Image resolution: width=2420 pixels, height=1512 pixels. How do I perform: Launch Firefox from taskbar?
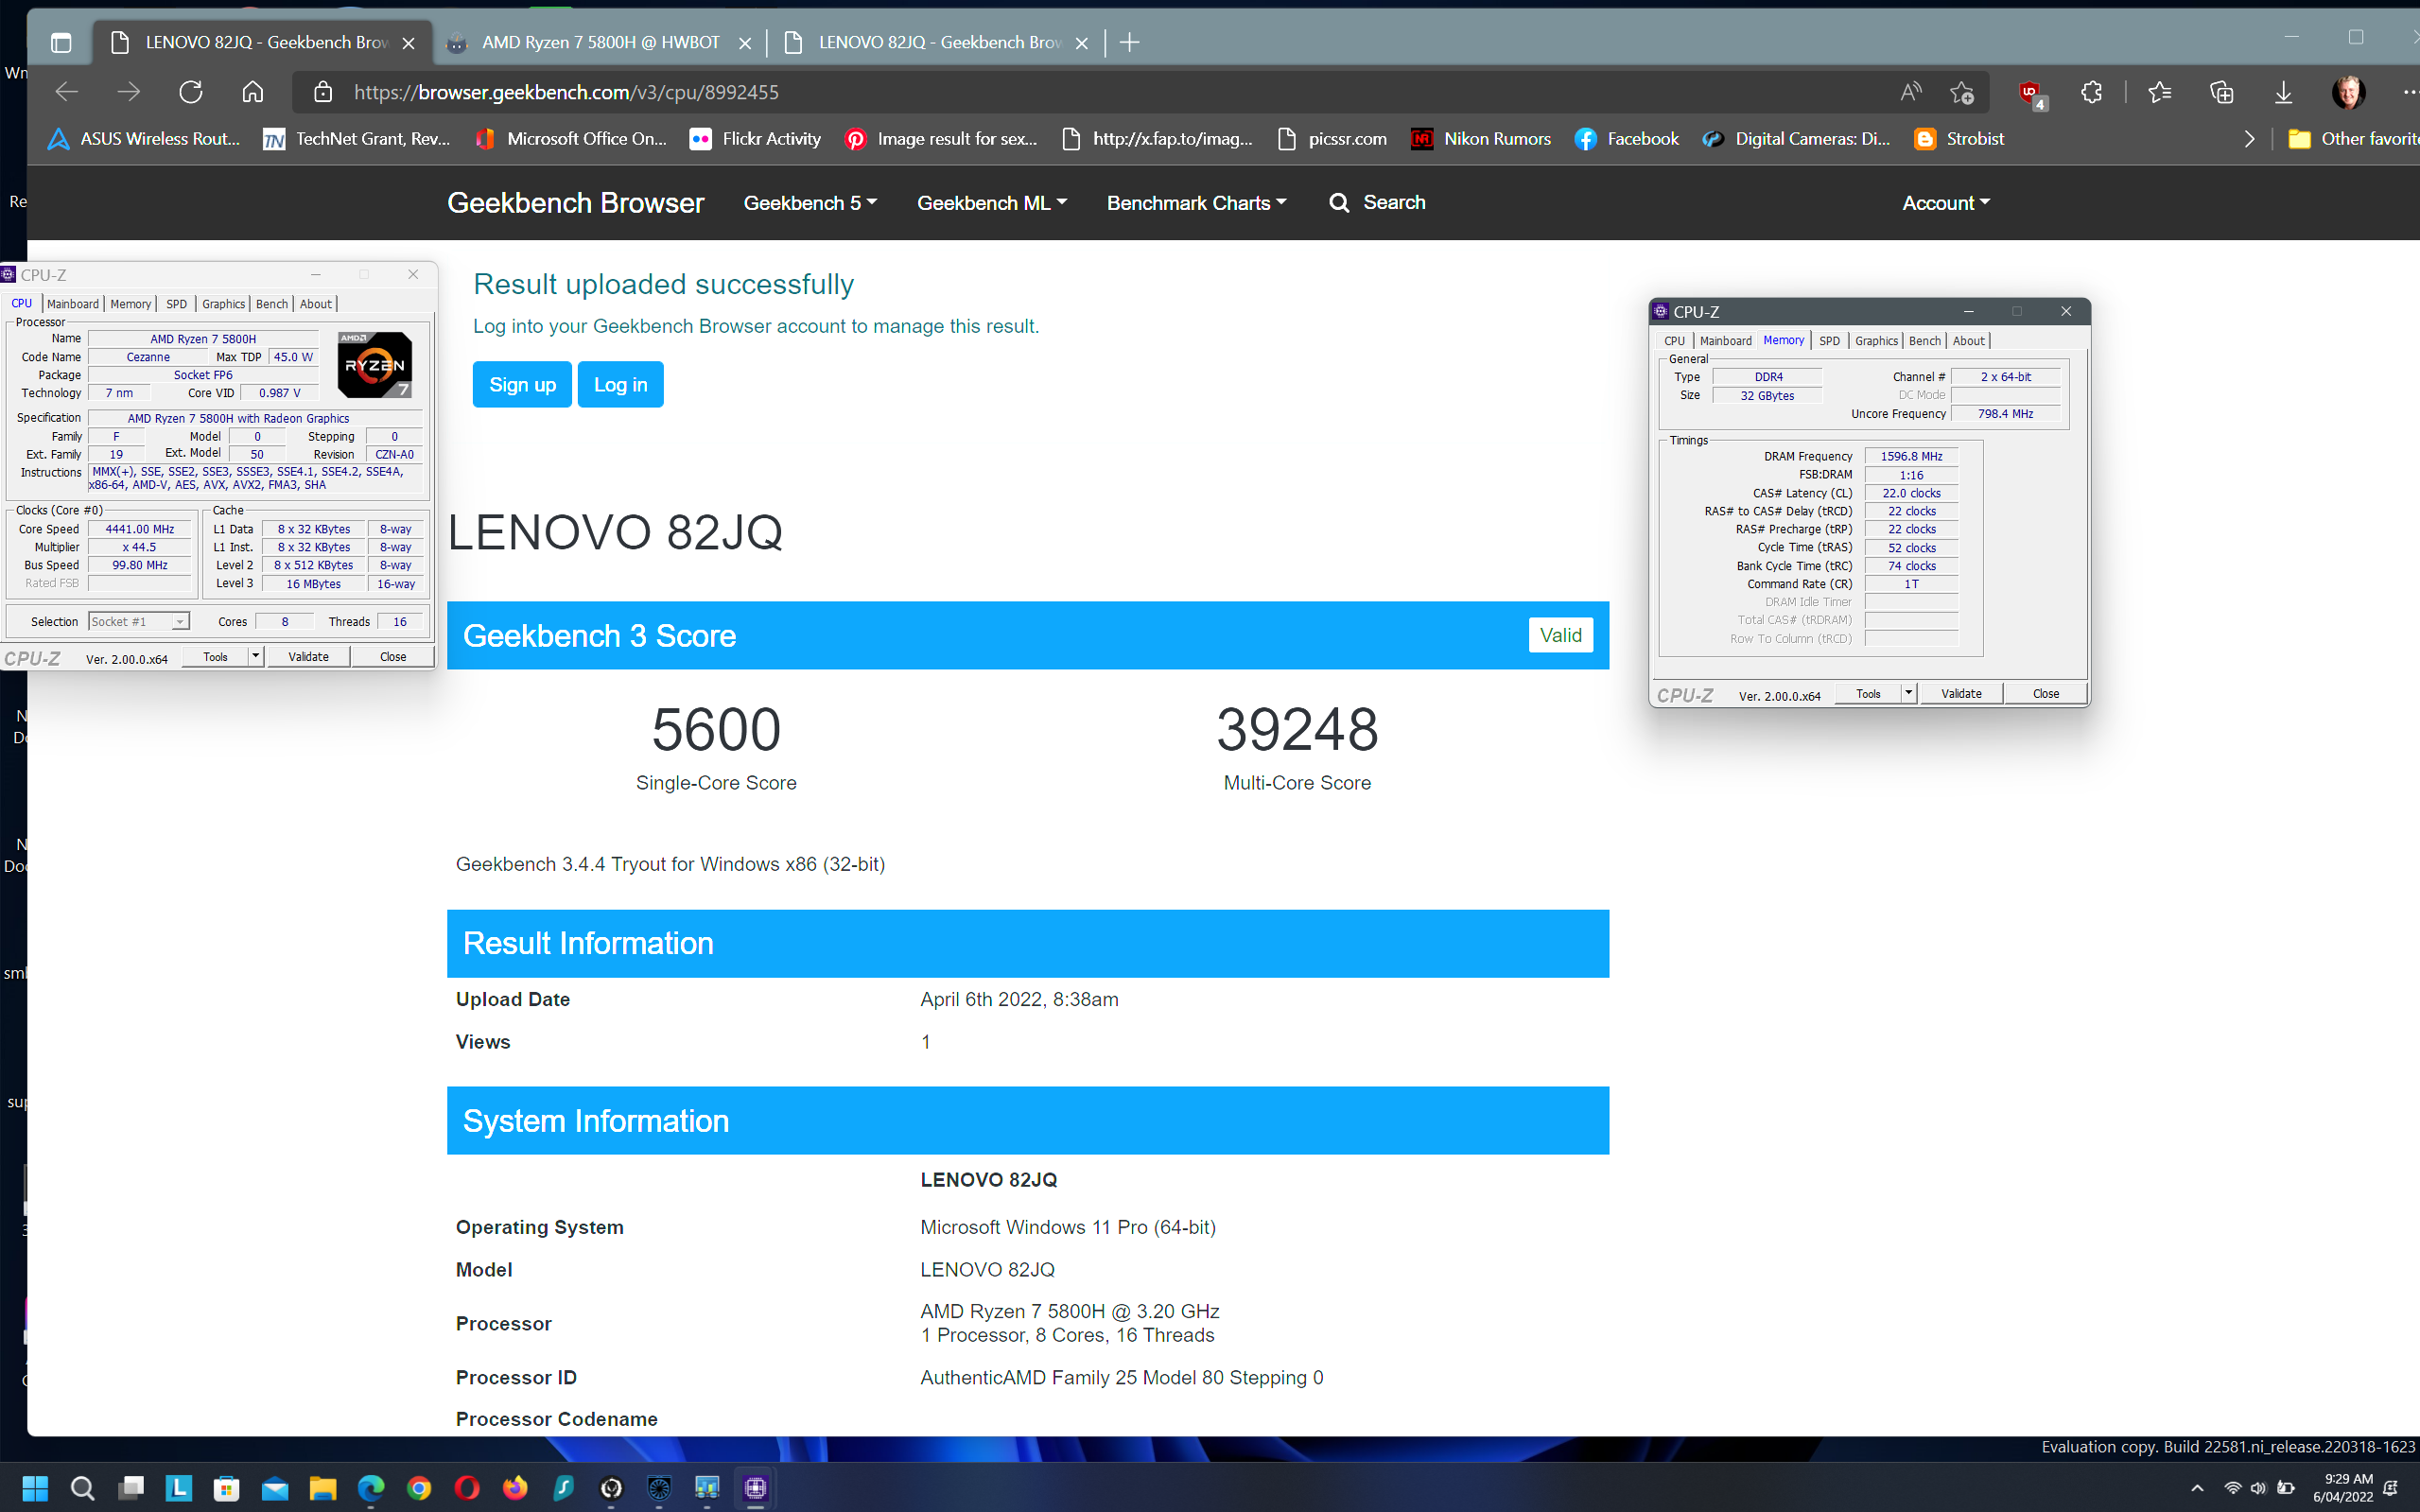point(515,1488)
